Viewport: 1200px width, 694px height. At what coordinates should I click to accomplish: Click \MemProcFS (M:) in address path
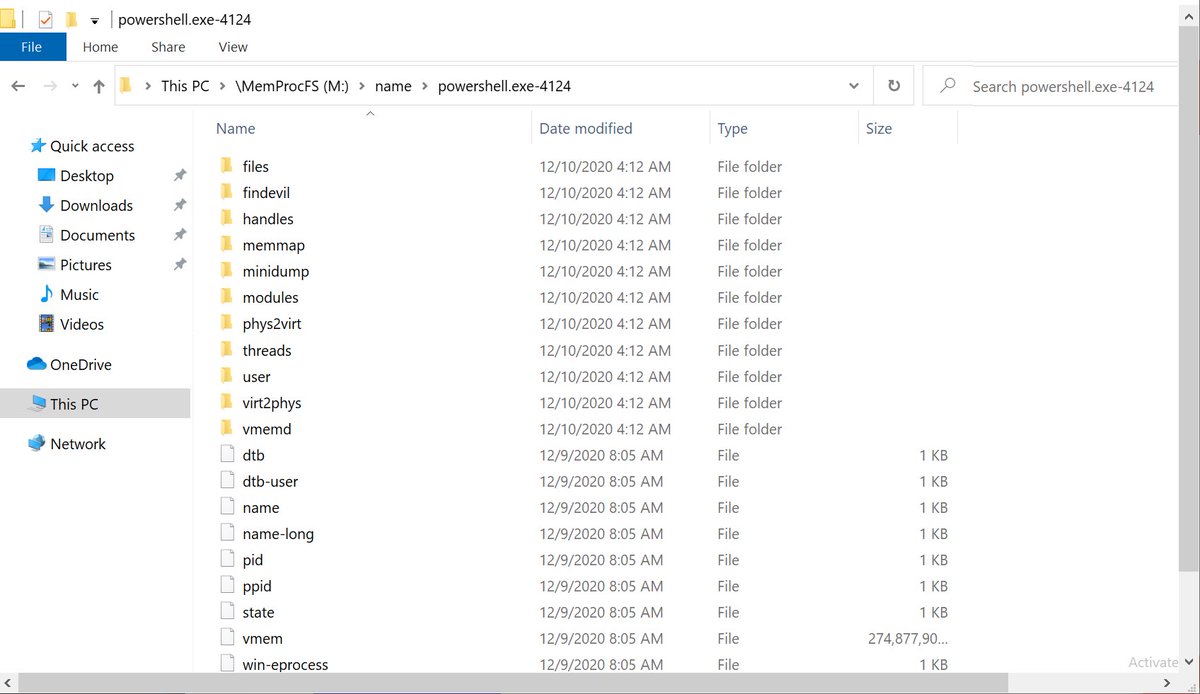click(292, 86)
